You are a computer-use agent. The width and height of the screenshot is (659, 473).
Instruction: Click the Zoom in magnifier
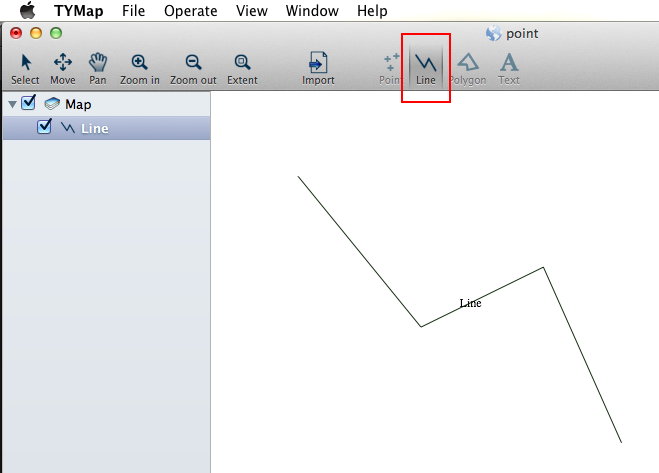click(x=140, y=69)
